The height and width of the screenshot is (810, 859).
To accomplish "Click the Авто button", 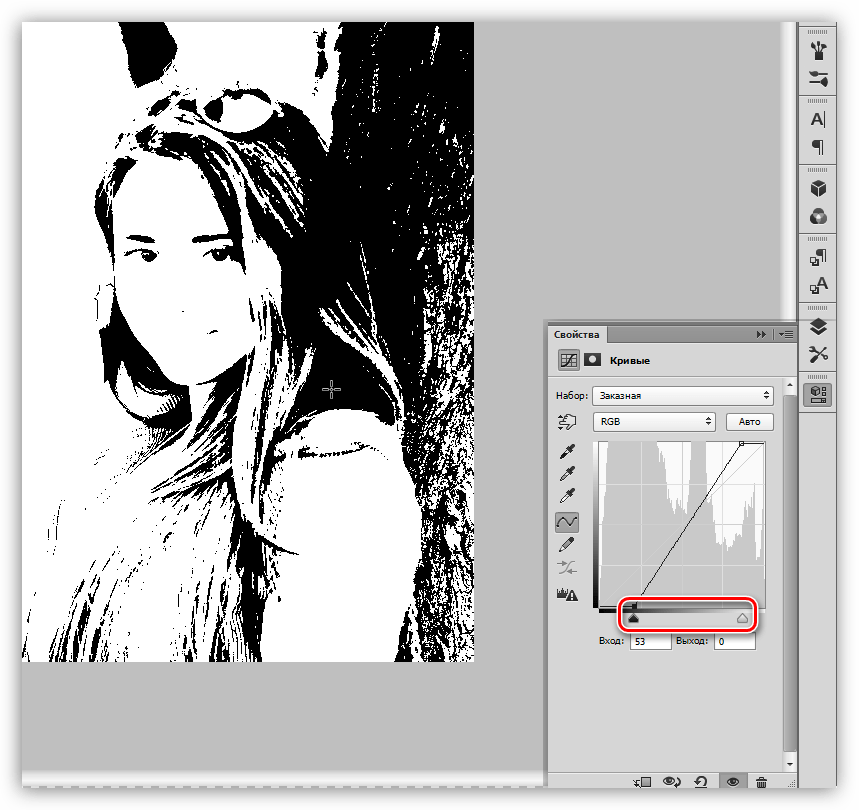I will coord(749,422).
